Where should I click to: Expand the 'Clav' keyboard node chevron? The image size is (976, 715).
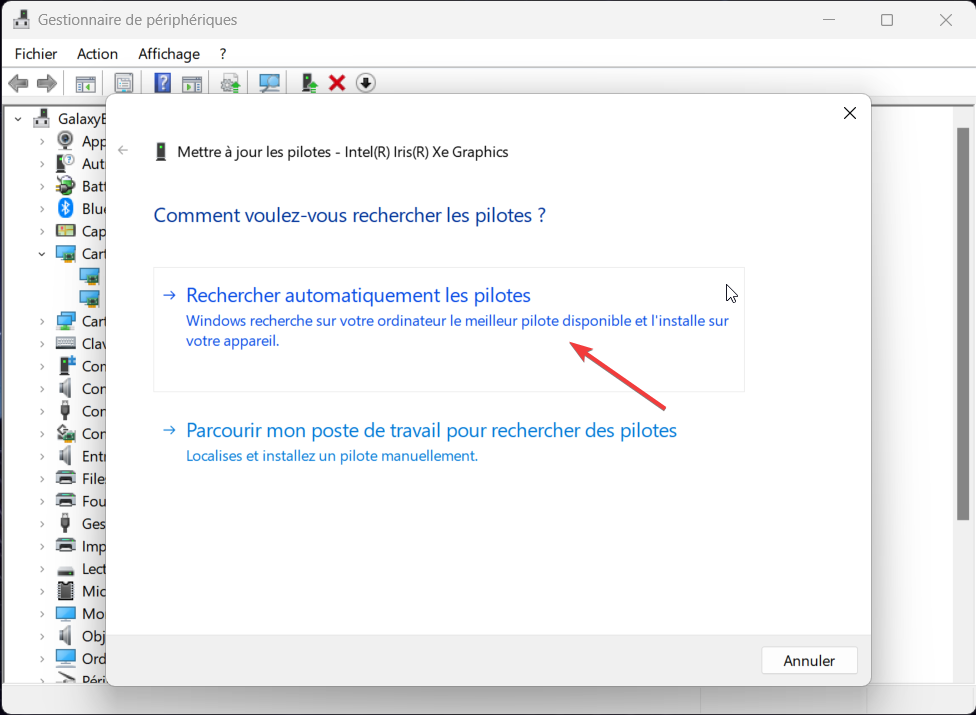pyautogui.click(x=42, y=343)
